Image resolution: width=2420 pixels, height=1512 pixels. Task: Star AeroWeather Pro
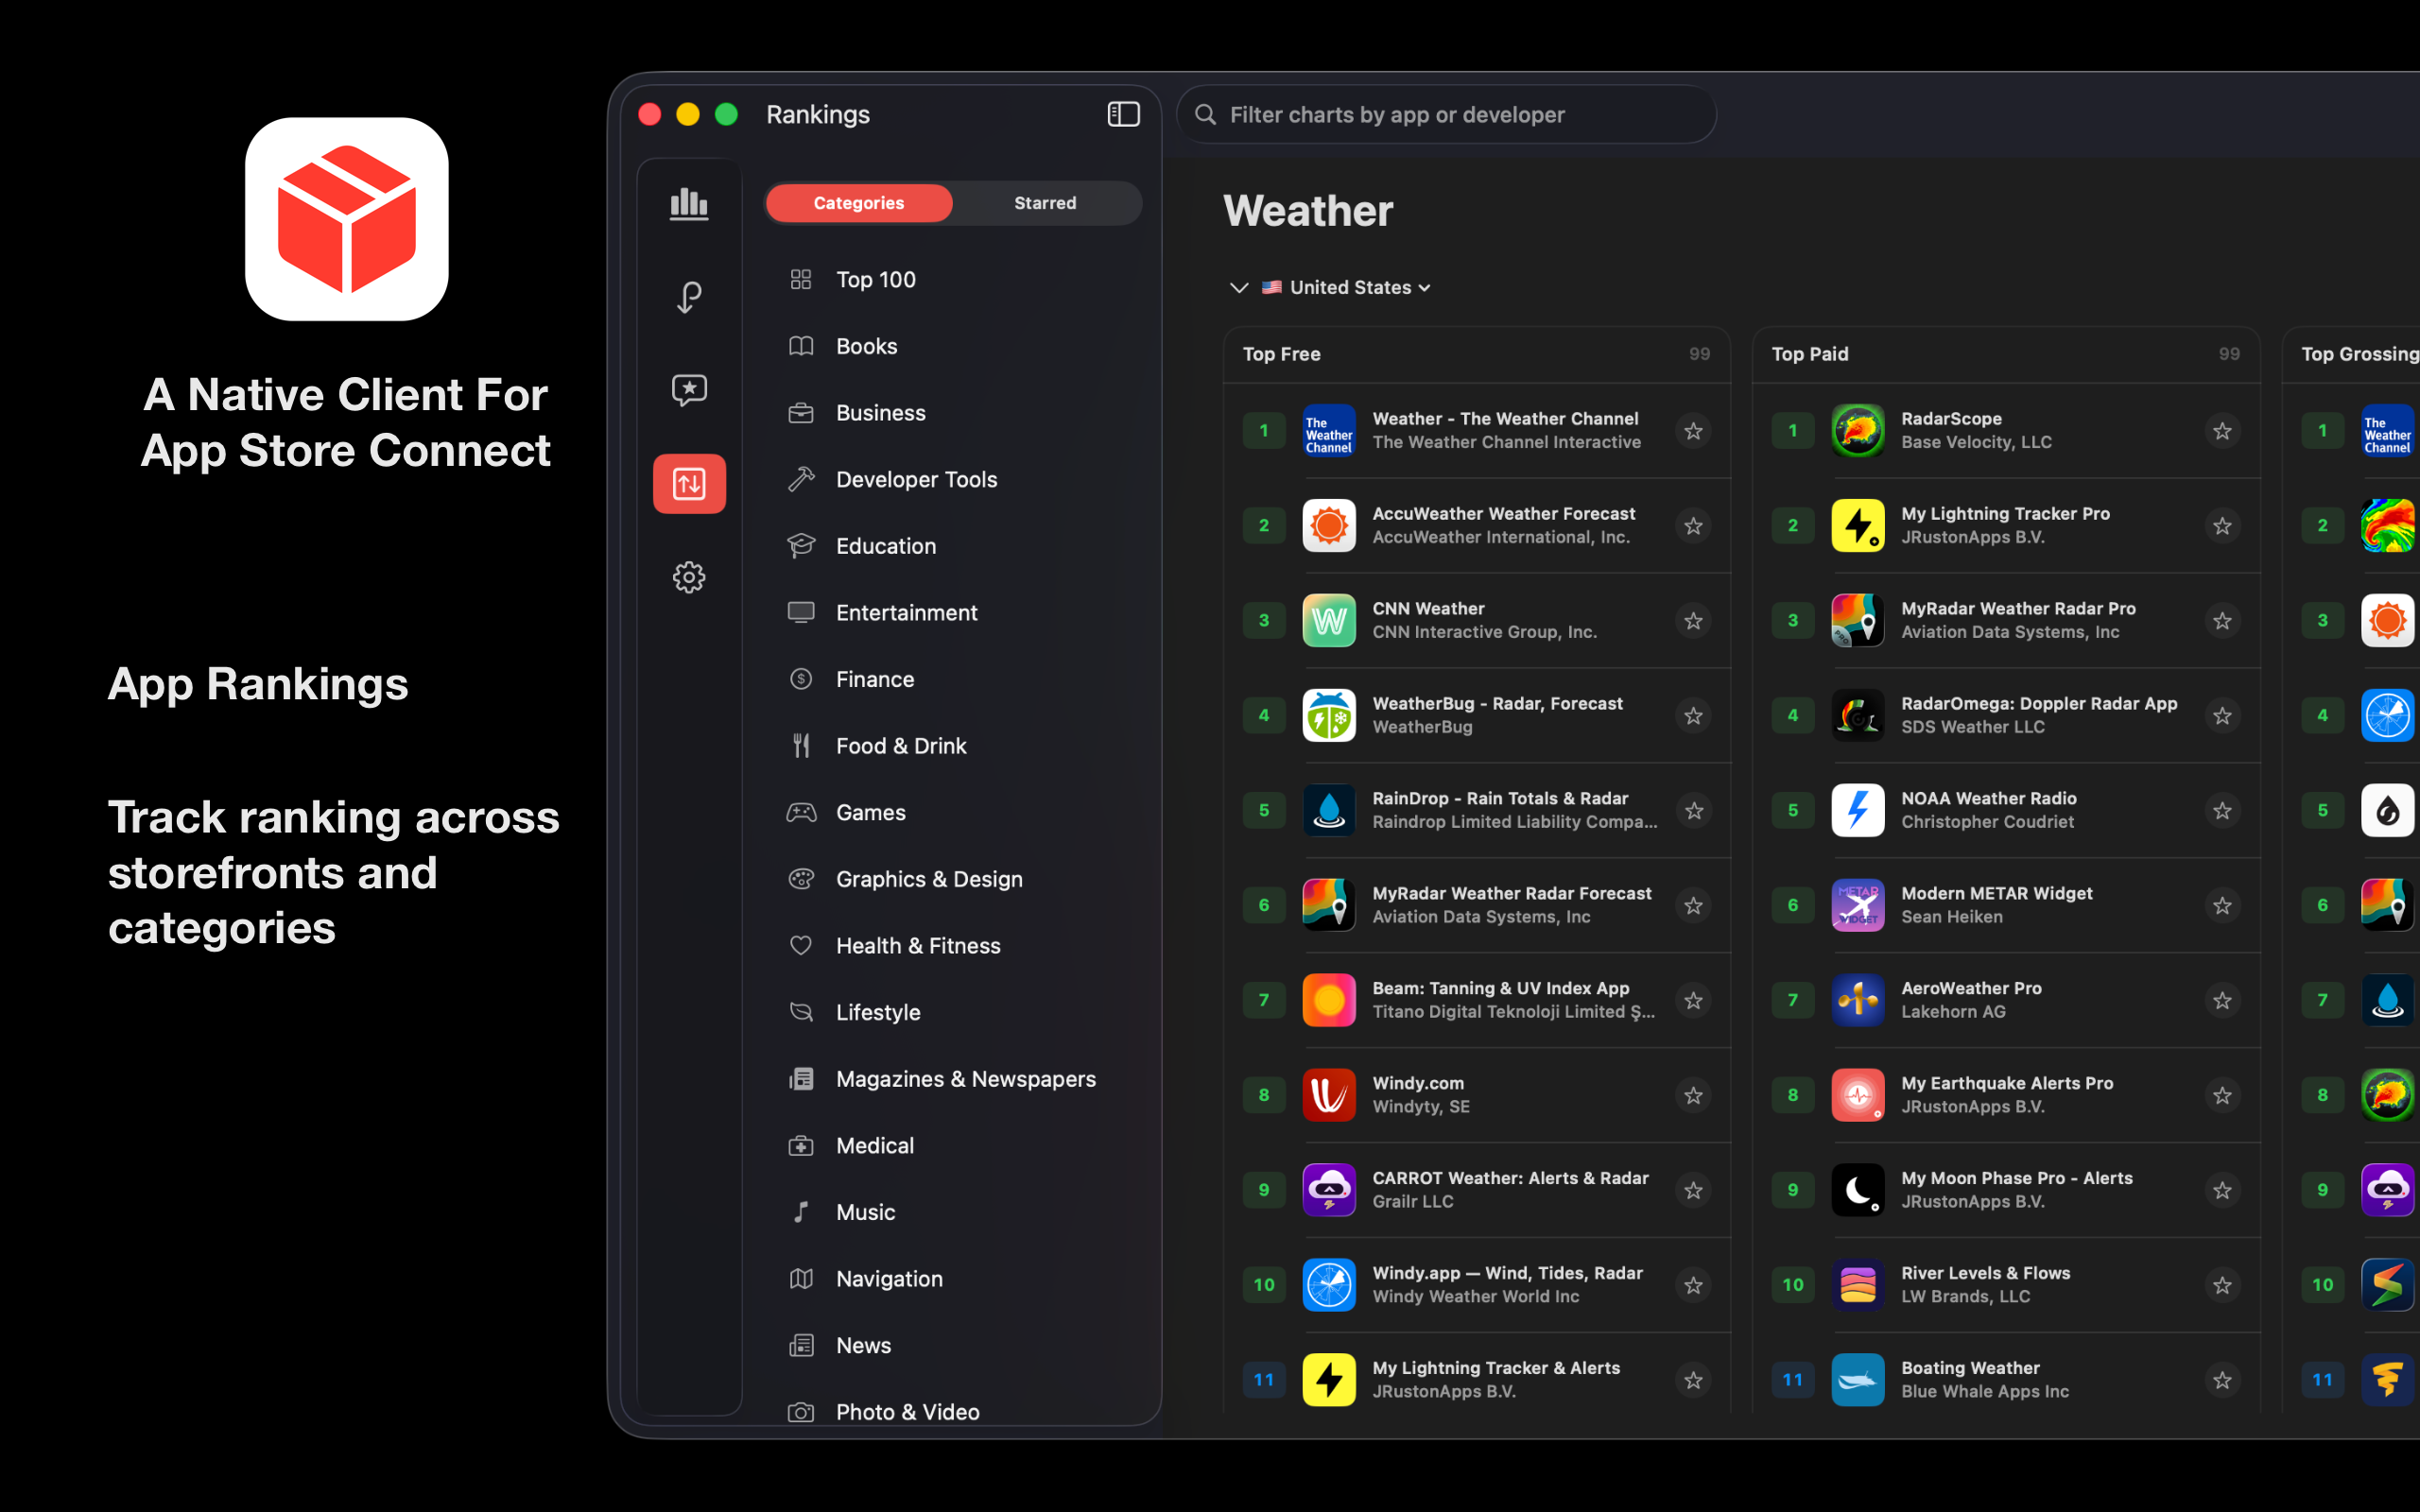pos(2222,1001)
